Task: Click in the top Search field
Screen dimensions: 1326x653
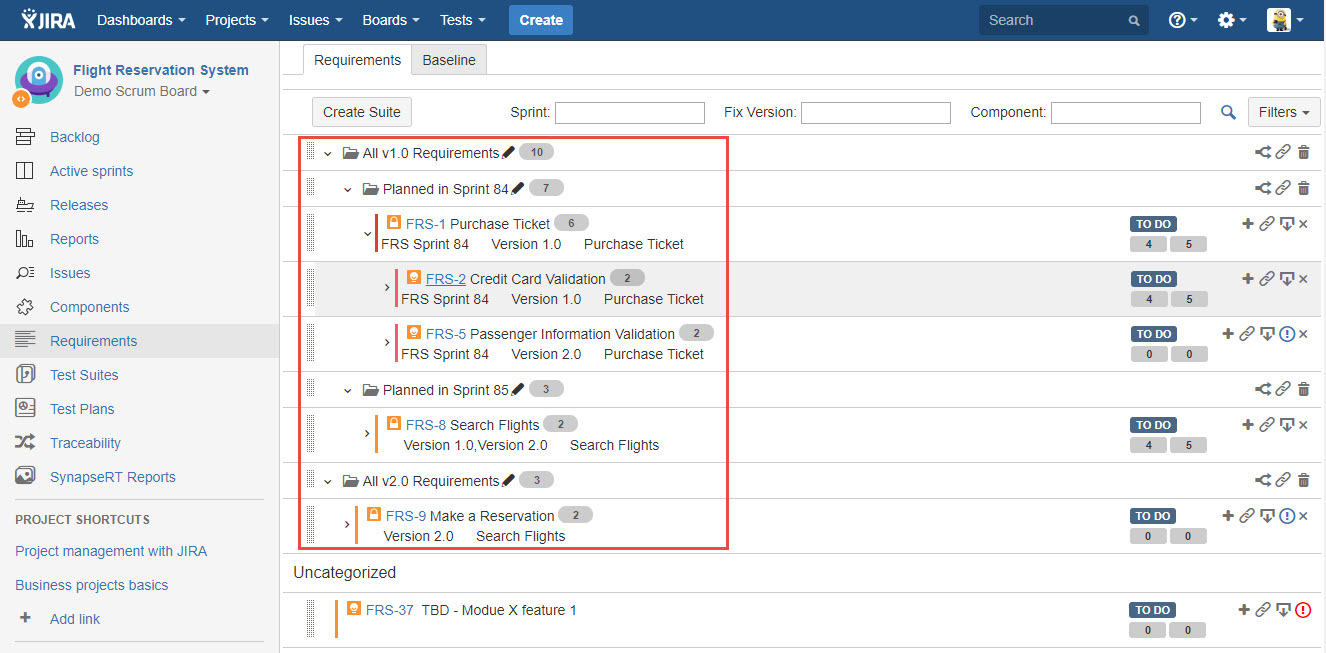Action: pos(1064,20)
